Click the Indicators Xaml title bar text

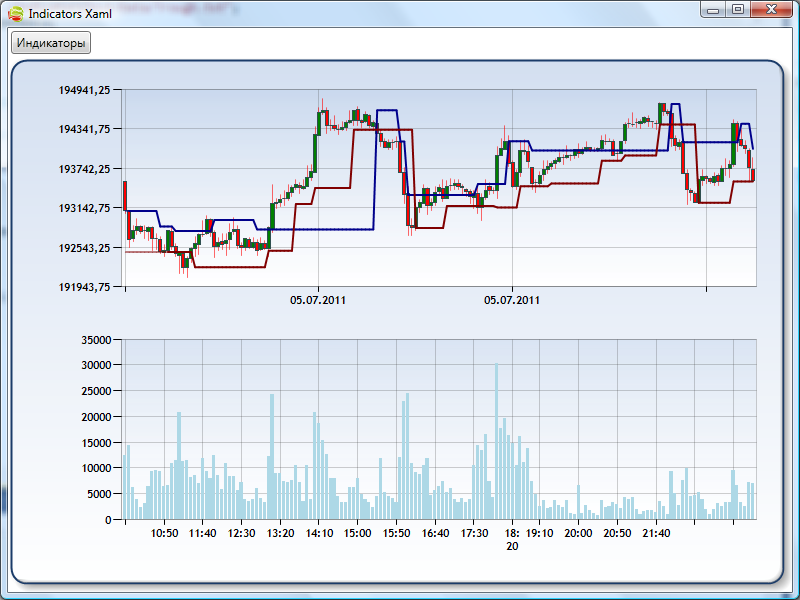click(69, 14)
